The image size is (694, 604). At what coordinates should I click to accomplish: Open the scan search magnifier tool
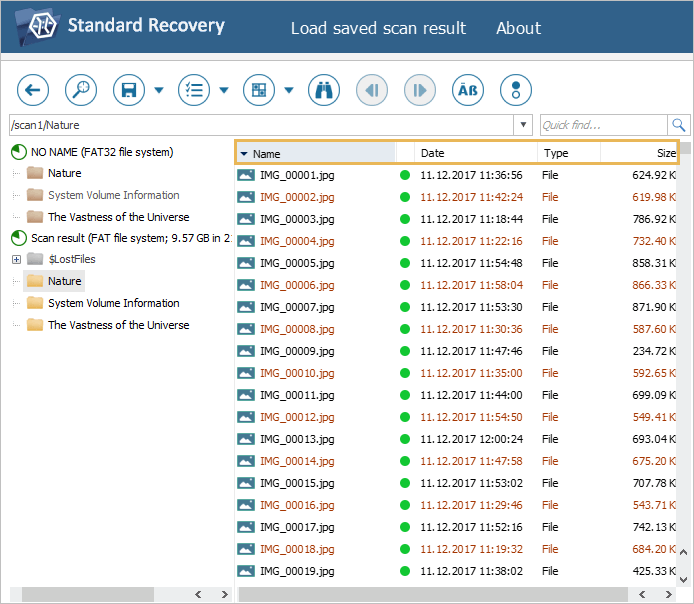(x=81, y=90)
